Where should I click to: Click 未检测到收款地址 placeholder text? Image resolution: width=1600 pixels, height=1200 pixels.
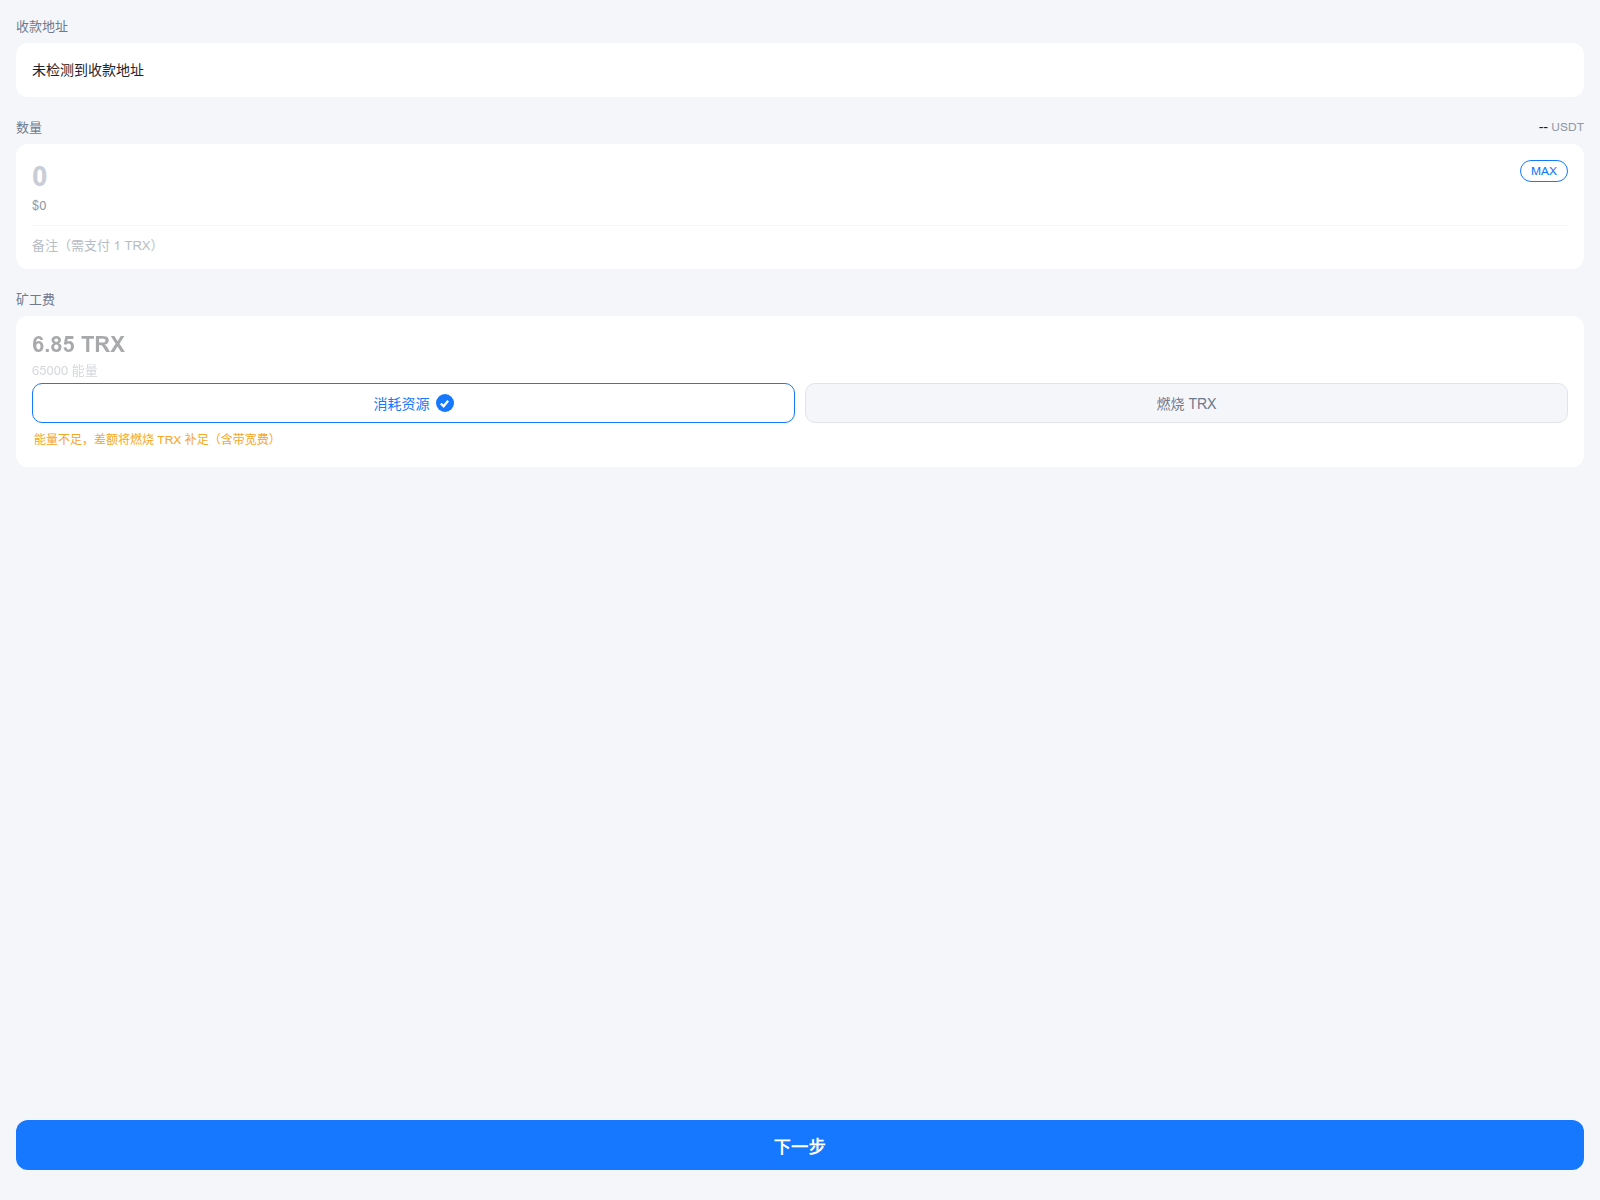click(86, 70)
